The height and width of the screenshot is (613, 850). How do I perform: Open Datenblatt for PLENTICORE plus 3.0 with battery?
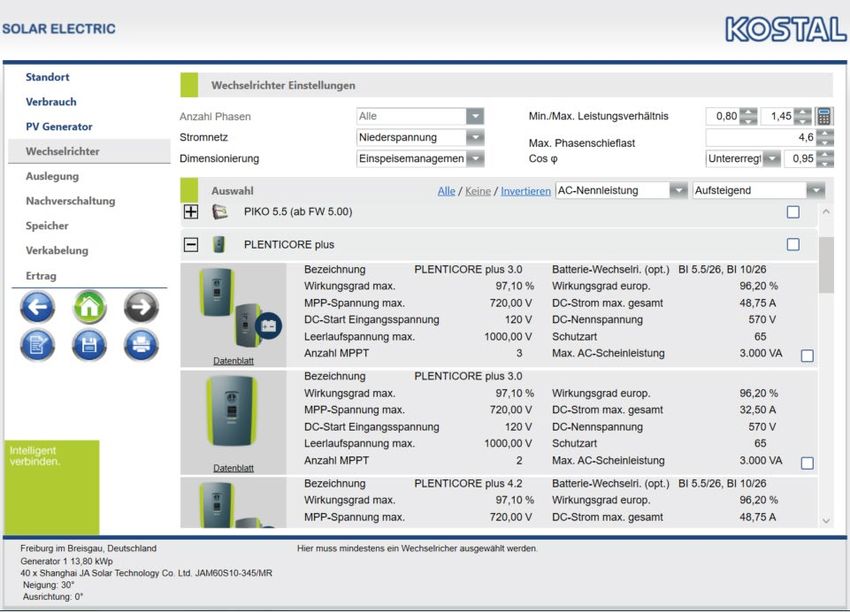233,361
